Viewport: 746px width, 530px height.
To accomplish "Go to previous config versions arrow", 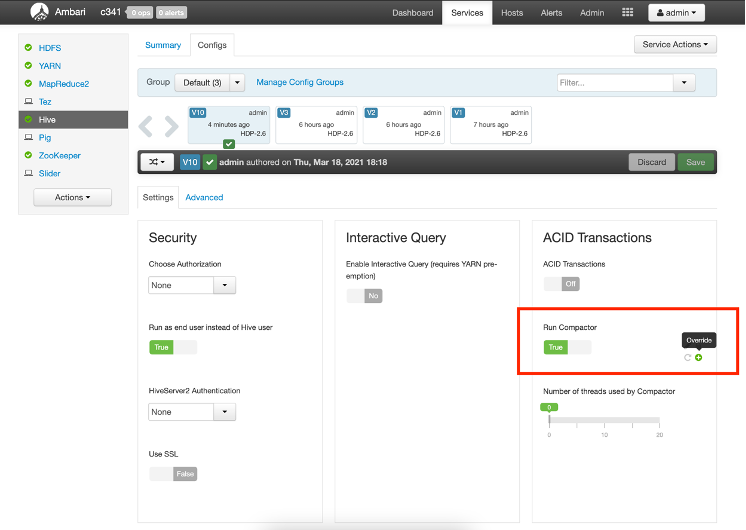I will coord(146,127).
